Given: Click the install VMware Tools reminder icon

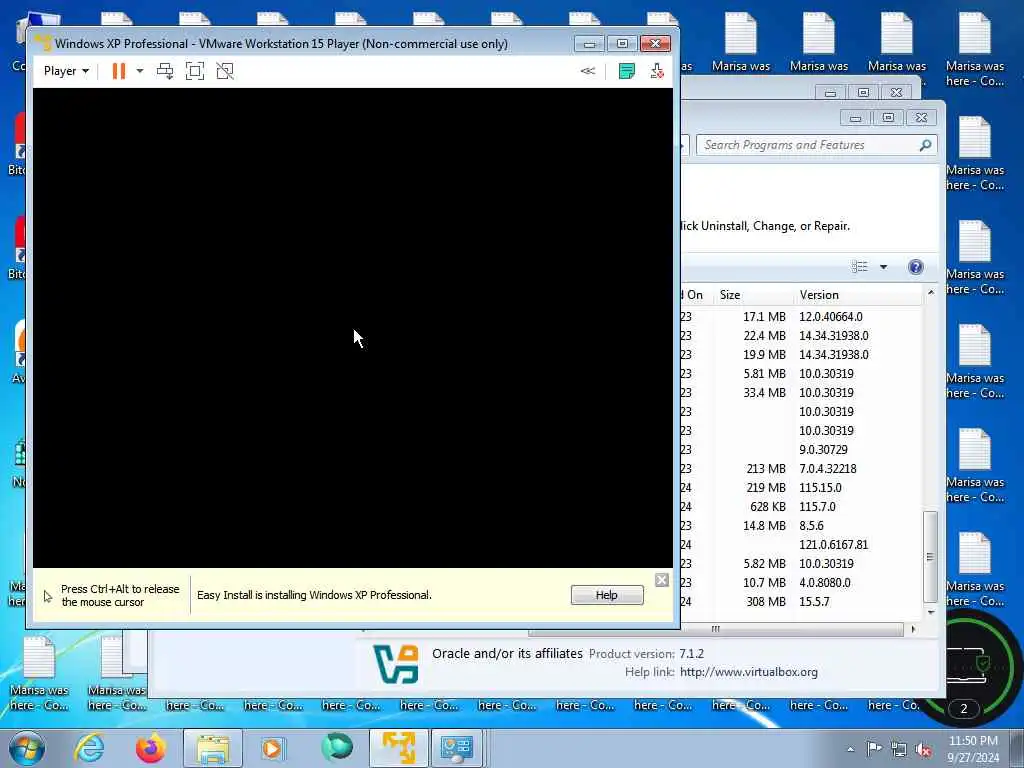Looking at the screenshot, I should (657, 71).
